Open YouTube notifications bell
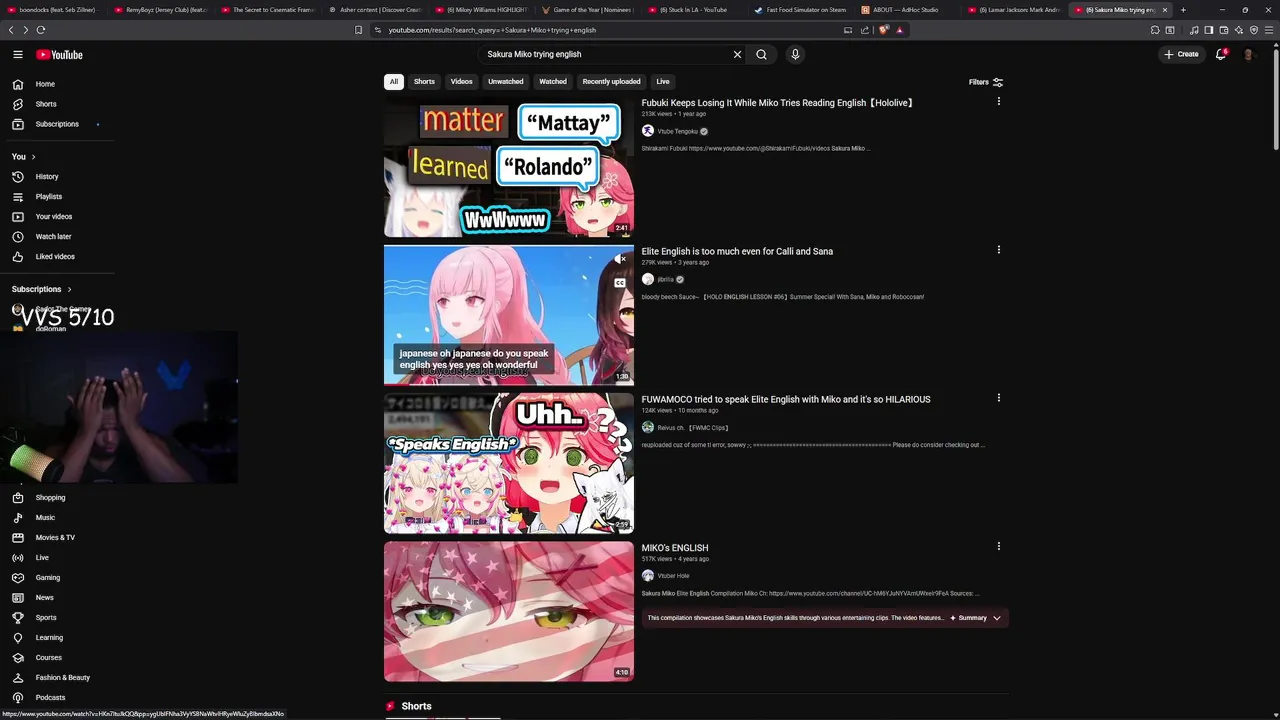 coord(1221,54)
